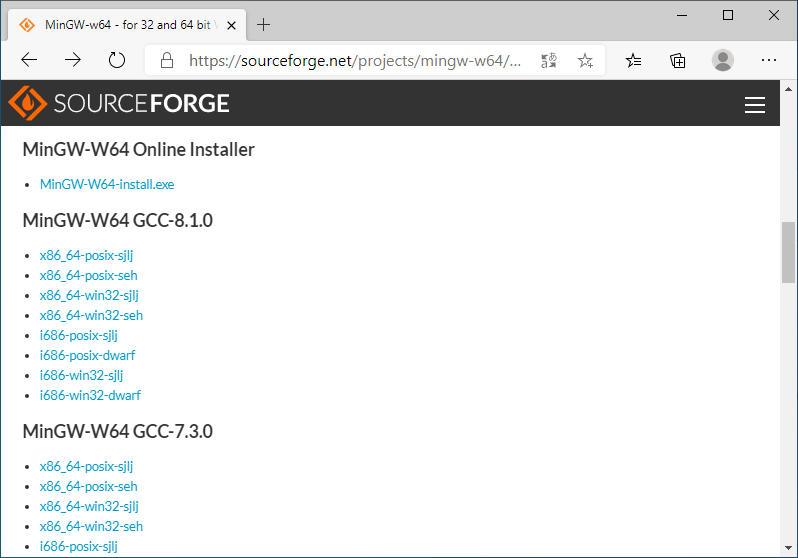Click the translate page icon in address bar
Image resolution: width=798 pixels, height=558 pixels.
pyautogui.click(x=549, y=61)
